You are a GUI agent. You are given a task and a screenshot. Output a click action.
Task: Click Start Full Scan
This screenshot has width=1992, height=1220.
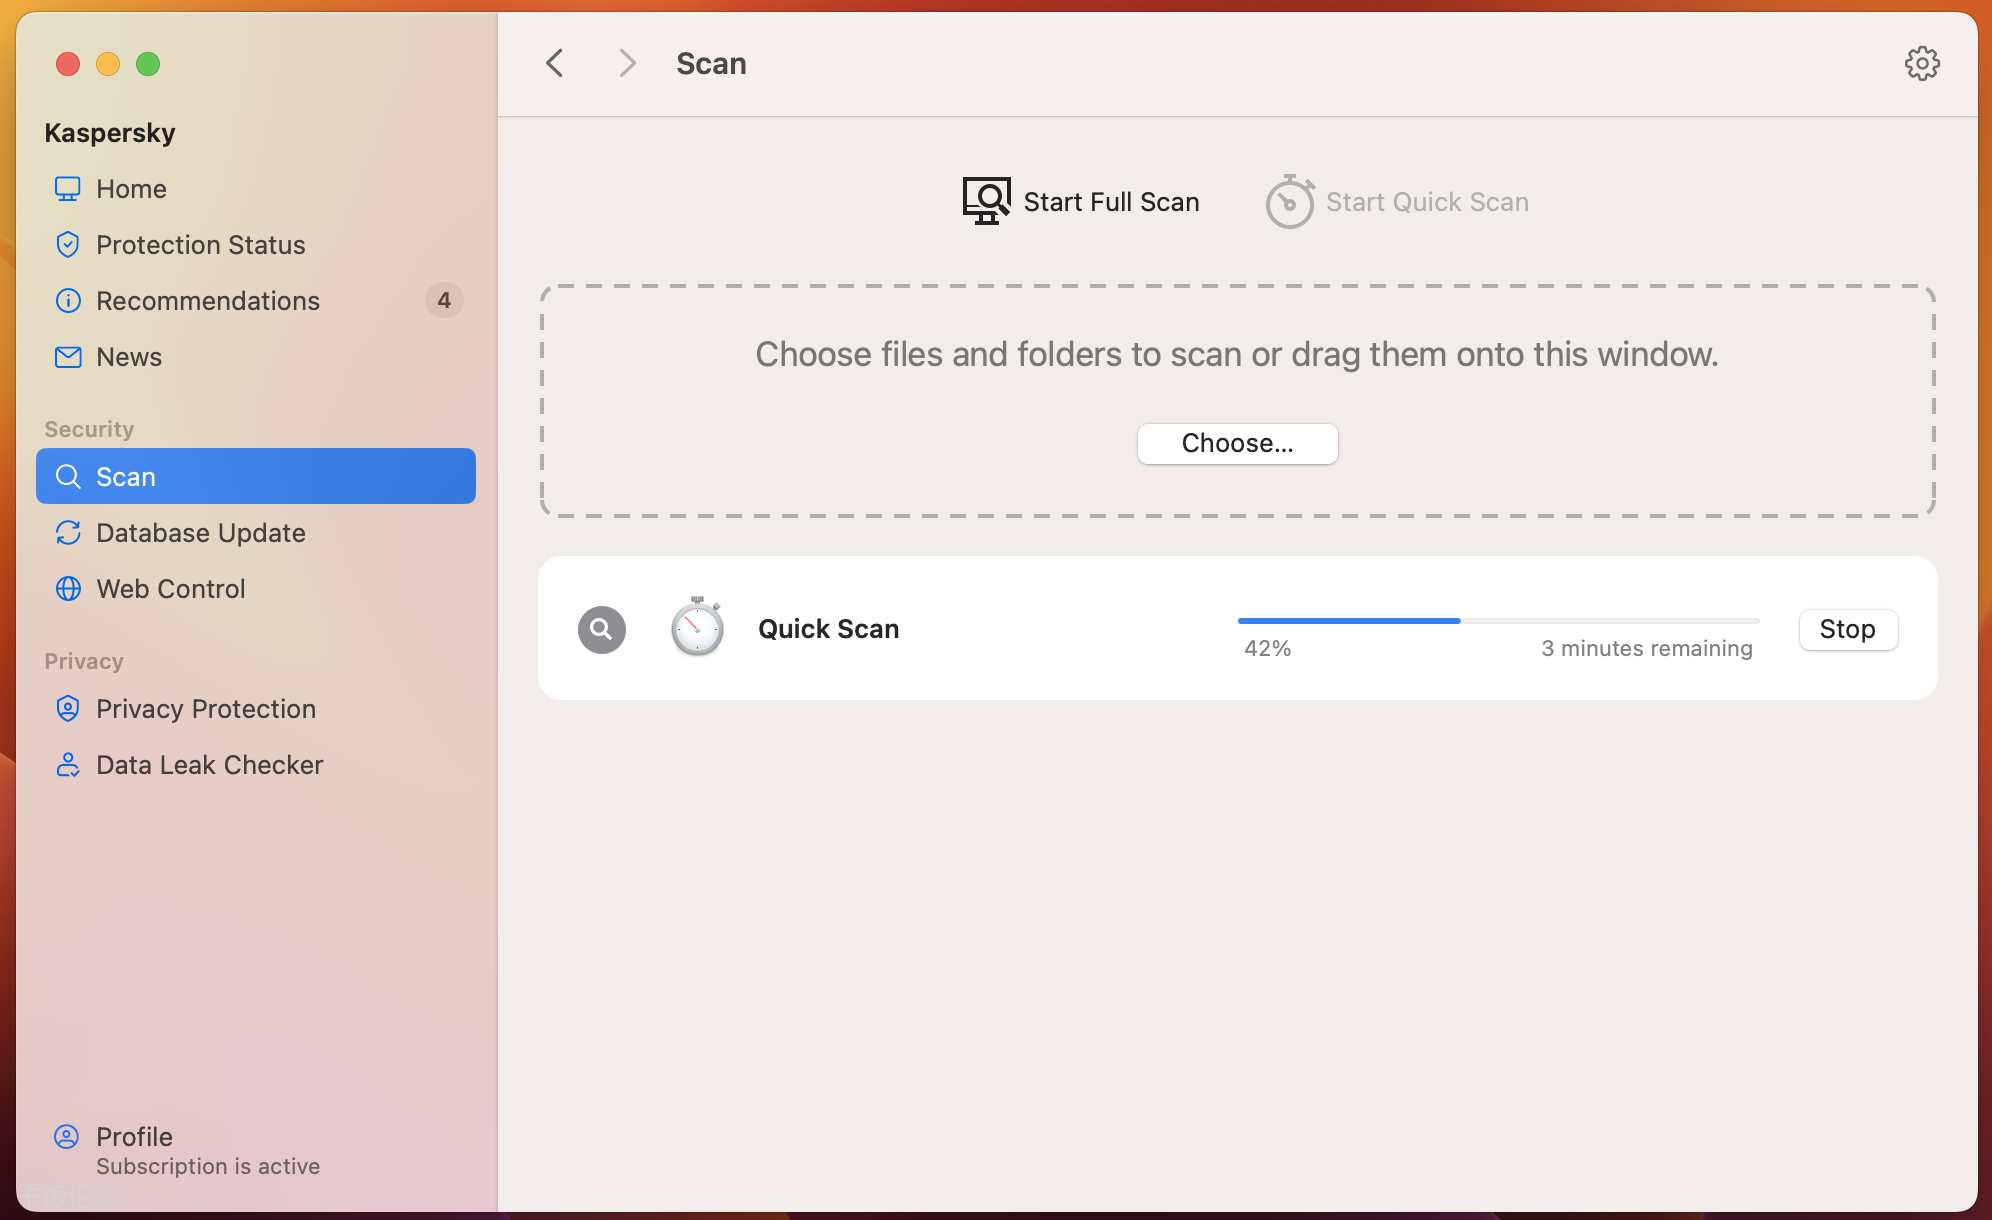tap(1081, 201)
